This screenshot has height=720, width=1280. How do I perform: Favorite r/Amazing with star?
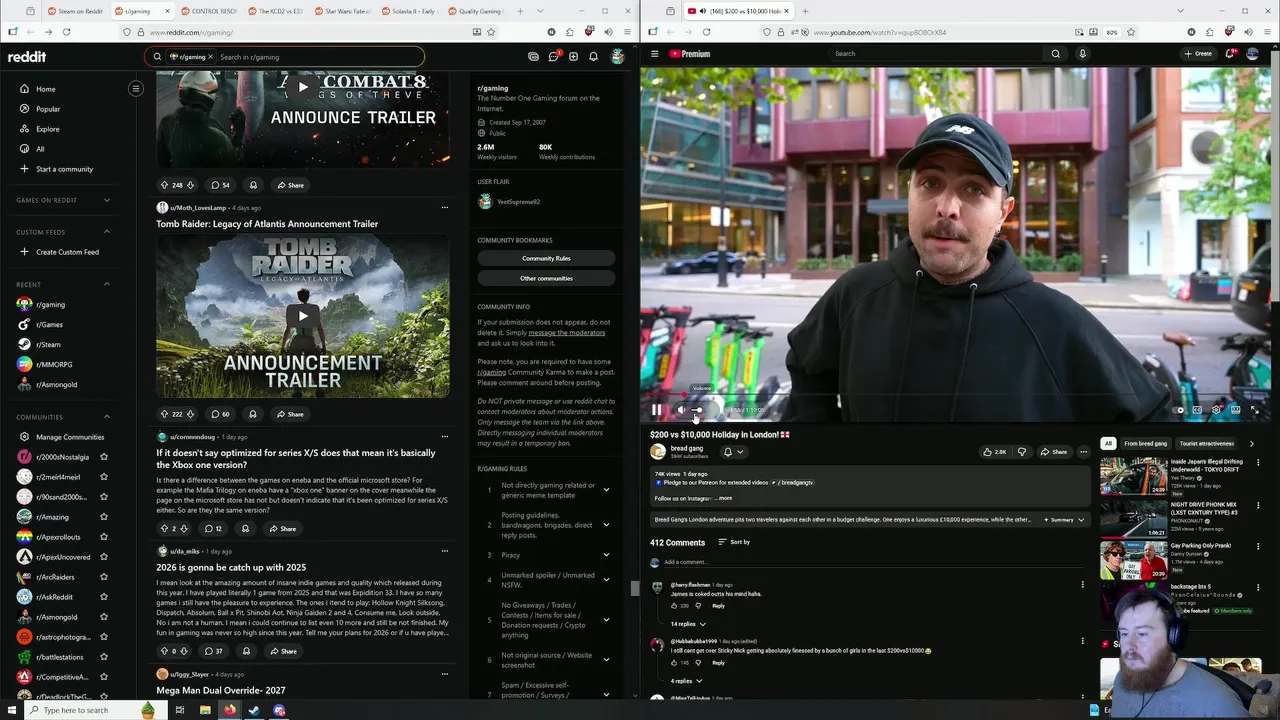[104, 517]
